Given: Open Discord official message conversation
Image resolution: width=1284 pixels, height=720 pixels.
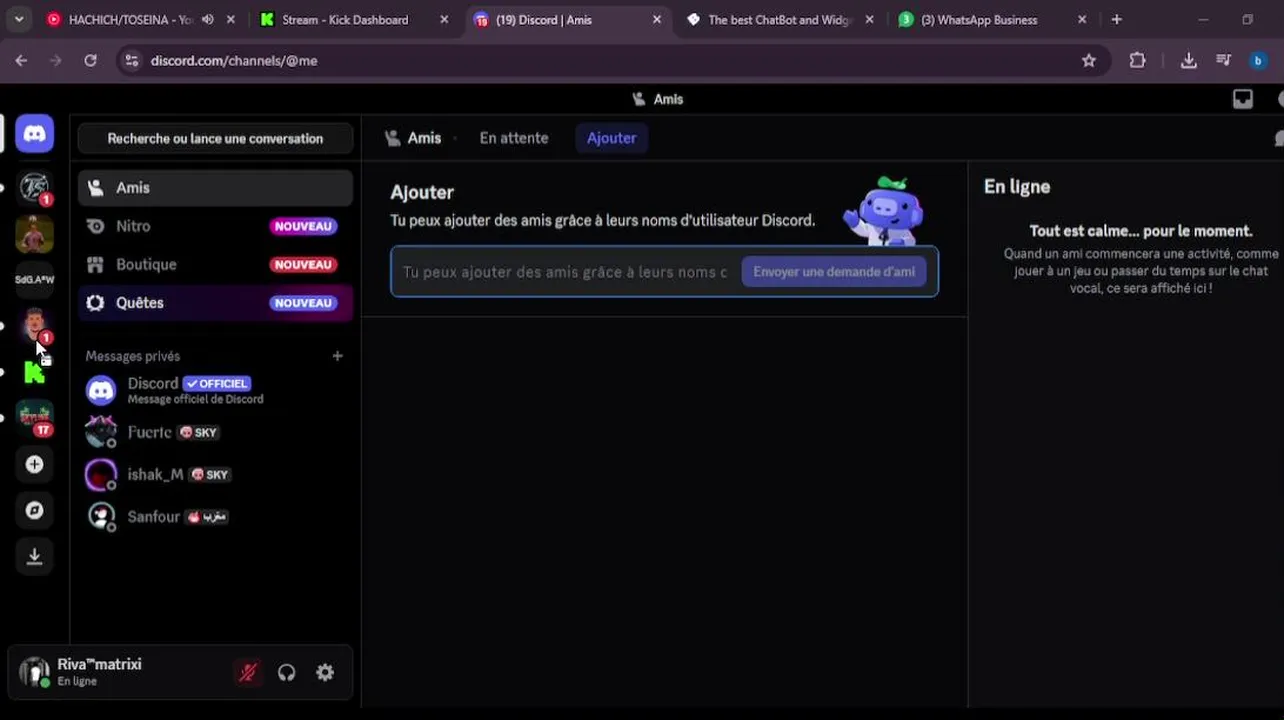Looking at the screenshot, I should 215,390.
